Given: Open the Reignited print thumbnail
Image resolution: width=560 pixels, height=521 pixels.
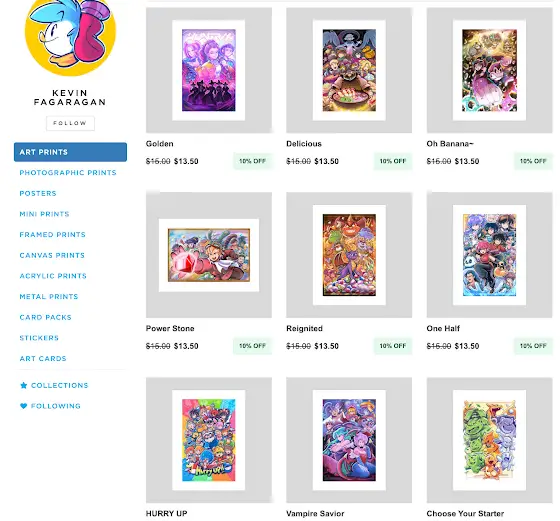Looking at the screenshot, I should click(x=349, y=255).
